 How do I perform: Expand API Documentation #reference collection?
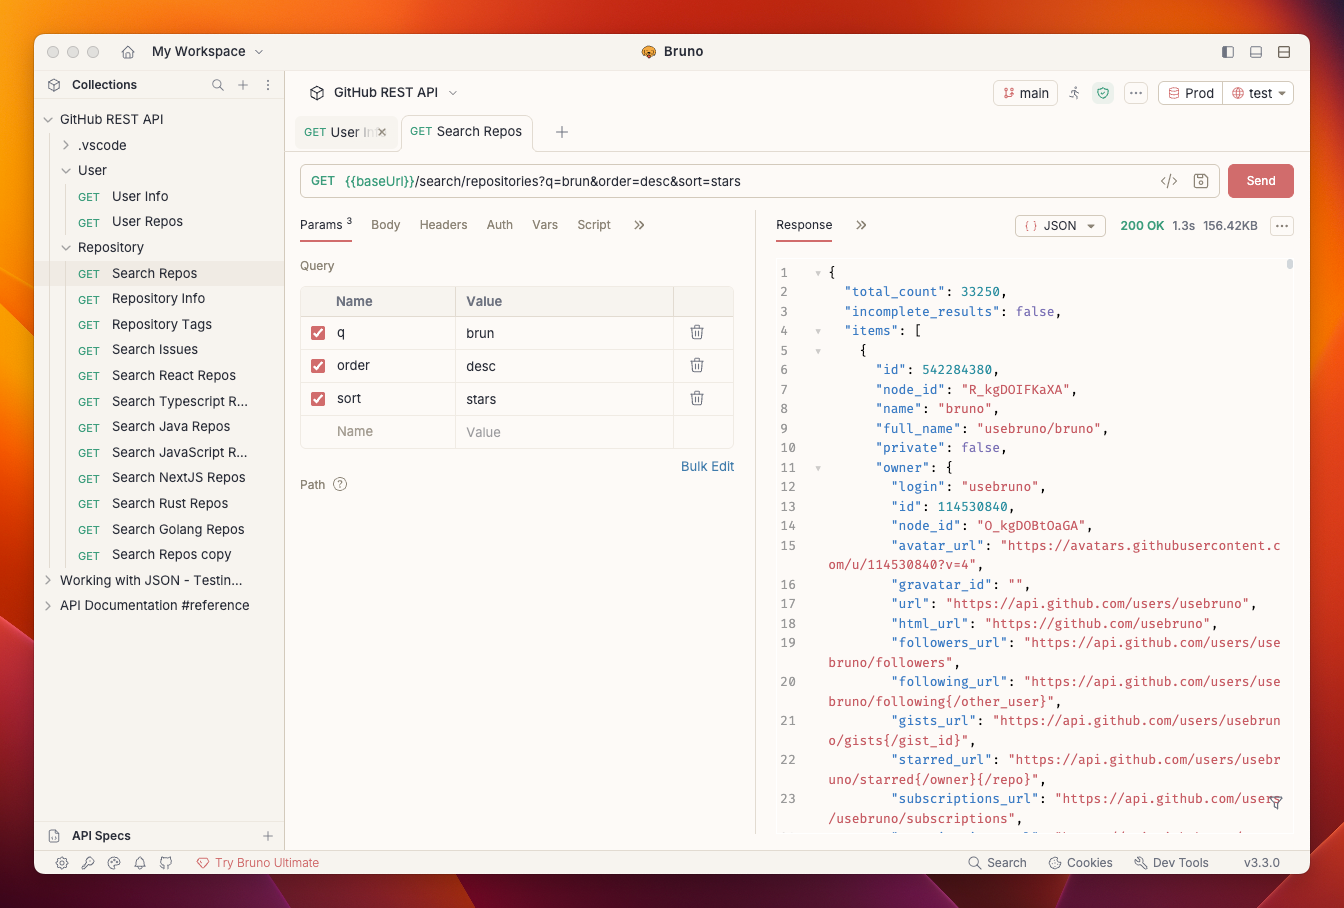(48, 606)
